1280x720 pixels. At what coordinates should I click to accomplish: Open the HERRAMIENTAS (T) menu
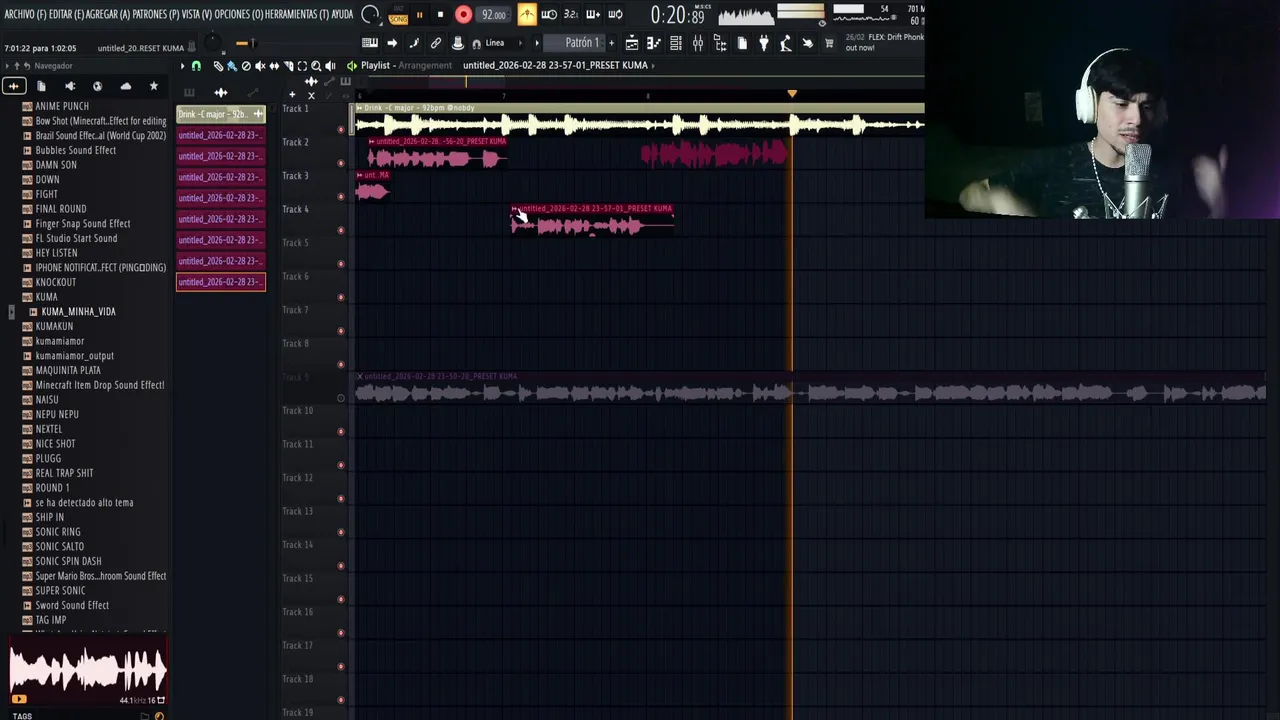[296, 14]
